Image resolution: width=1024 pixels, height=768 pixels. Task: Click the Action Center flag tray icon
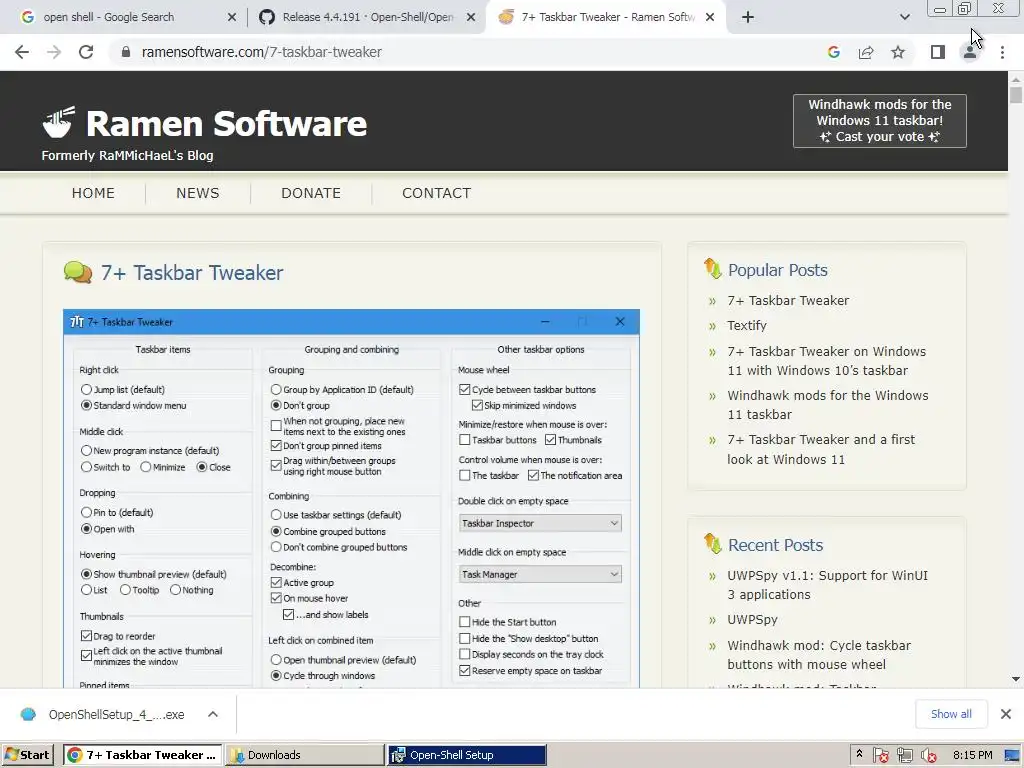880,756
